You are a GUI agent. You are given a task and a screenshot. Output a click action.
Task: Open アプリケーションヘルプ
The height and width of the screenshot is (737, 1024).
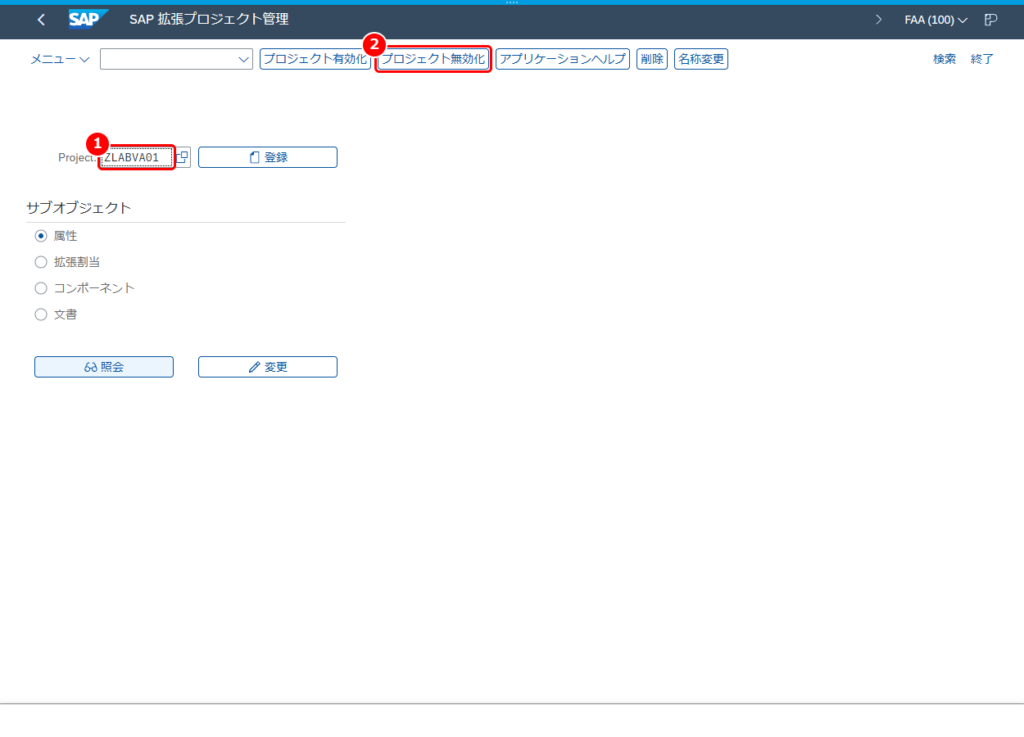coord(562,59)
